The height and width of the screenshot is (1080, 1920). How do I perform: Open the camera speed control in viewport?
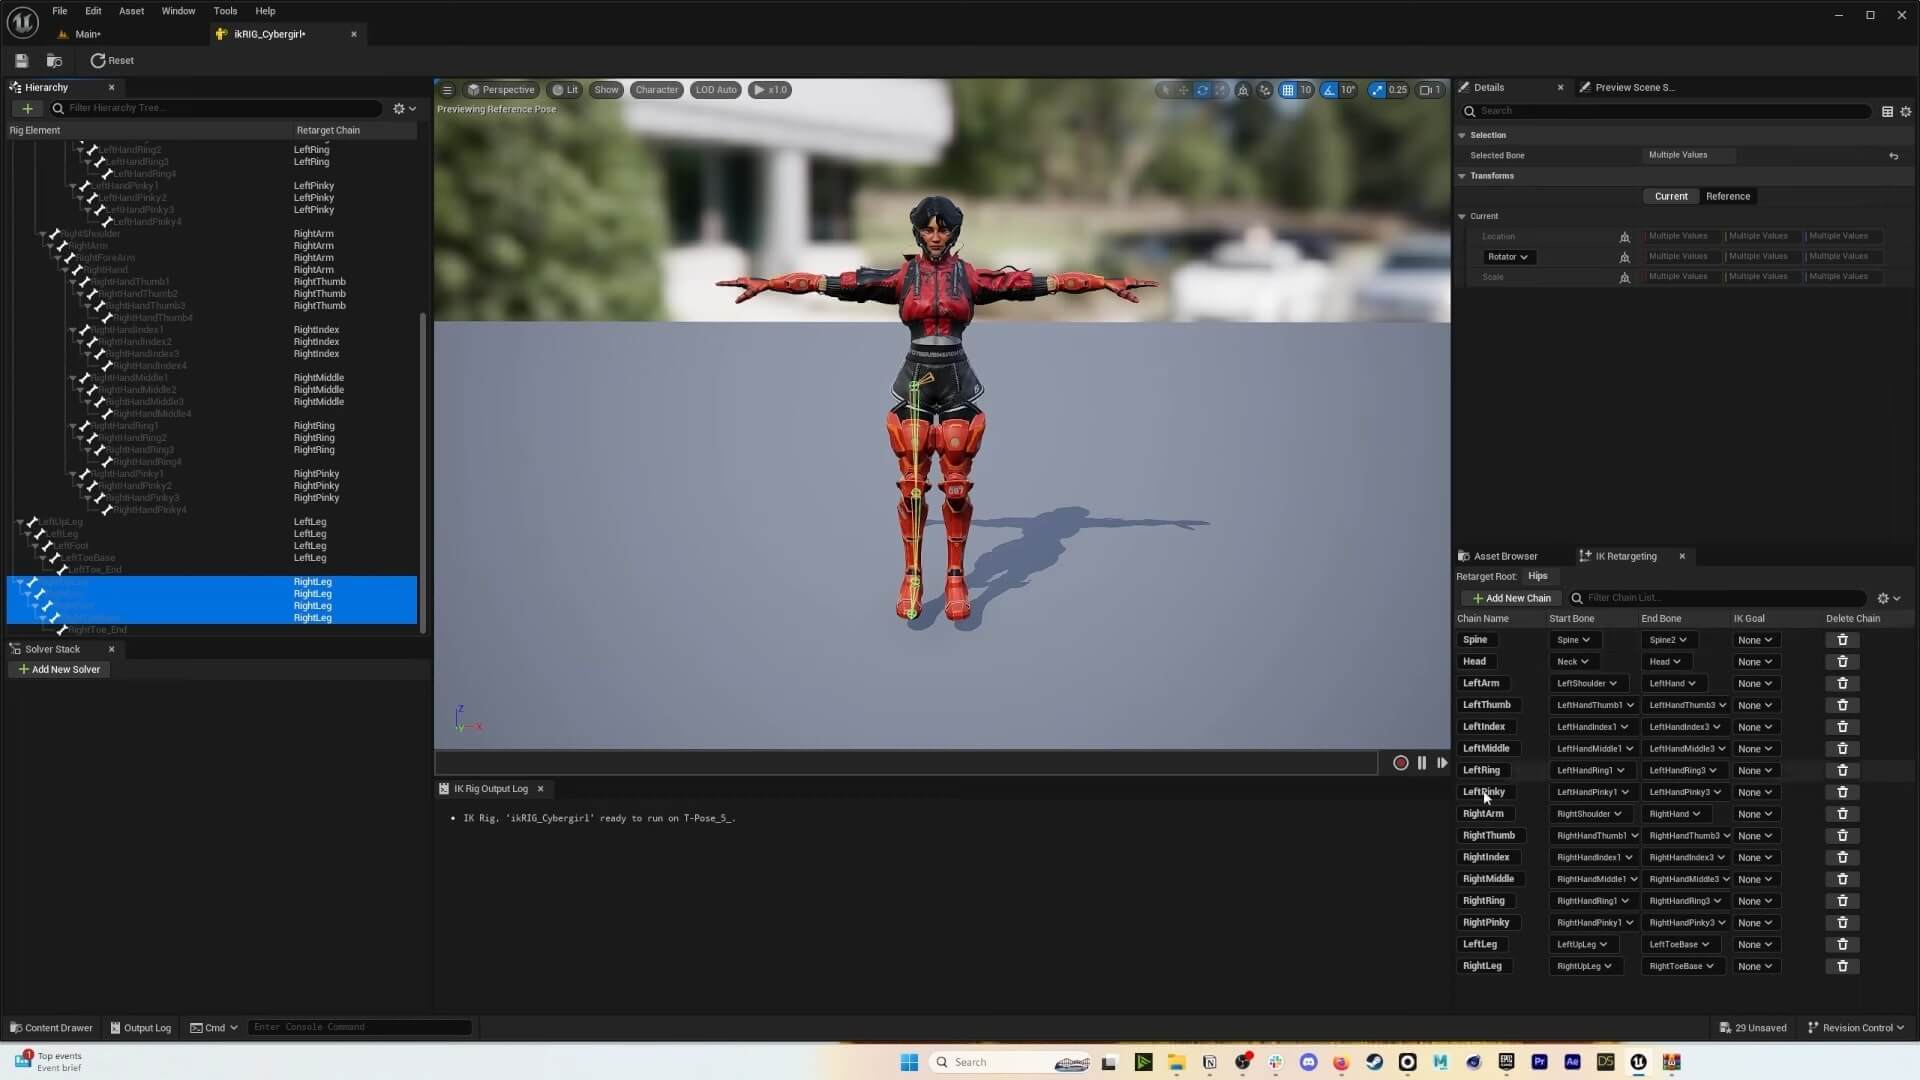pos(1428,89)
